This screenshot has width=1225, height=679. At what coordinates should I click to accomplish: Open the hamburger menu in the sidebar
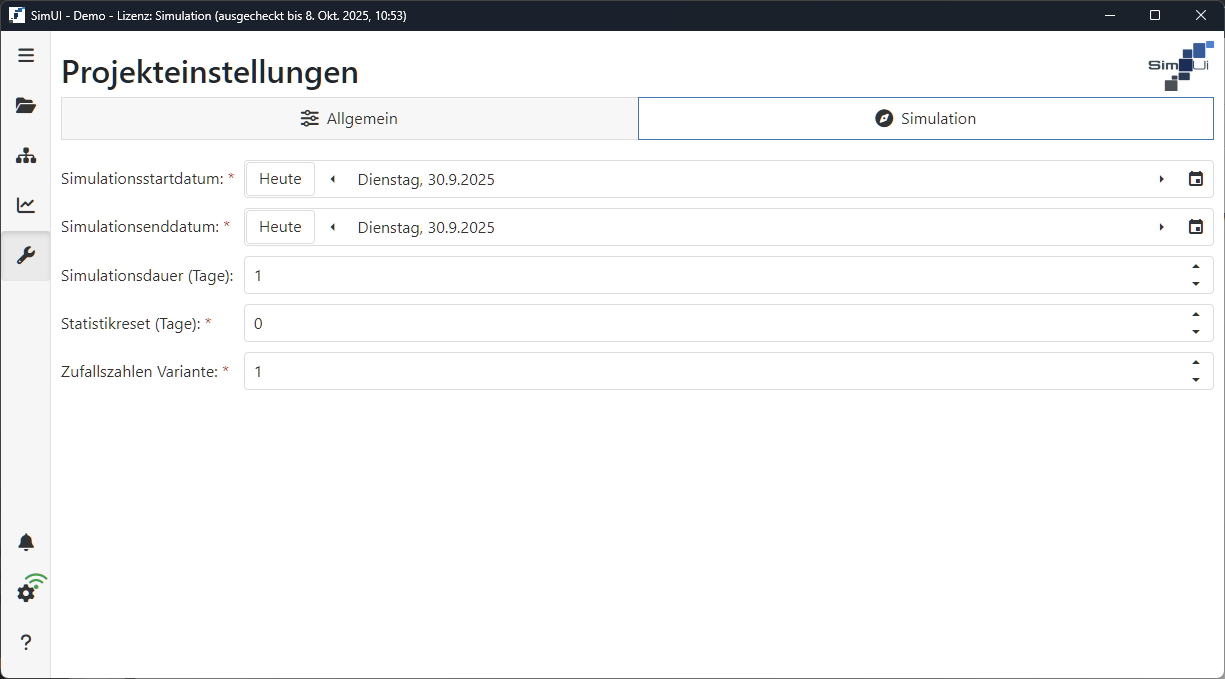tap(26, 55)
